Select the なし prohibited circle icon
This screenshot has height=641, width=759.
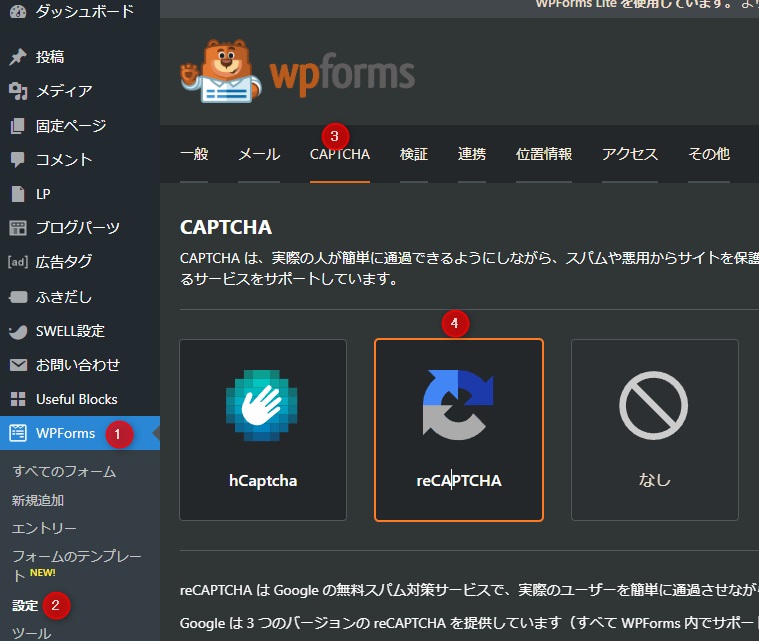click(654, 407)
